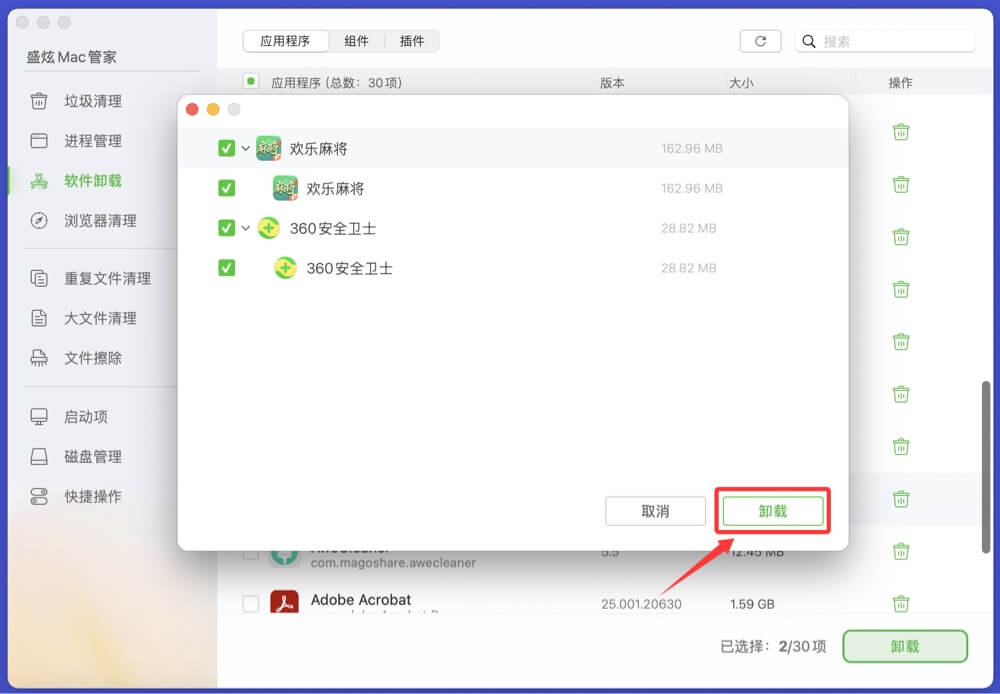Screen dimensions: 1000x694
Task: Switch to the 插件 tab
Action: coord(413,41)
